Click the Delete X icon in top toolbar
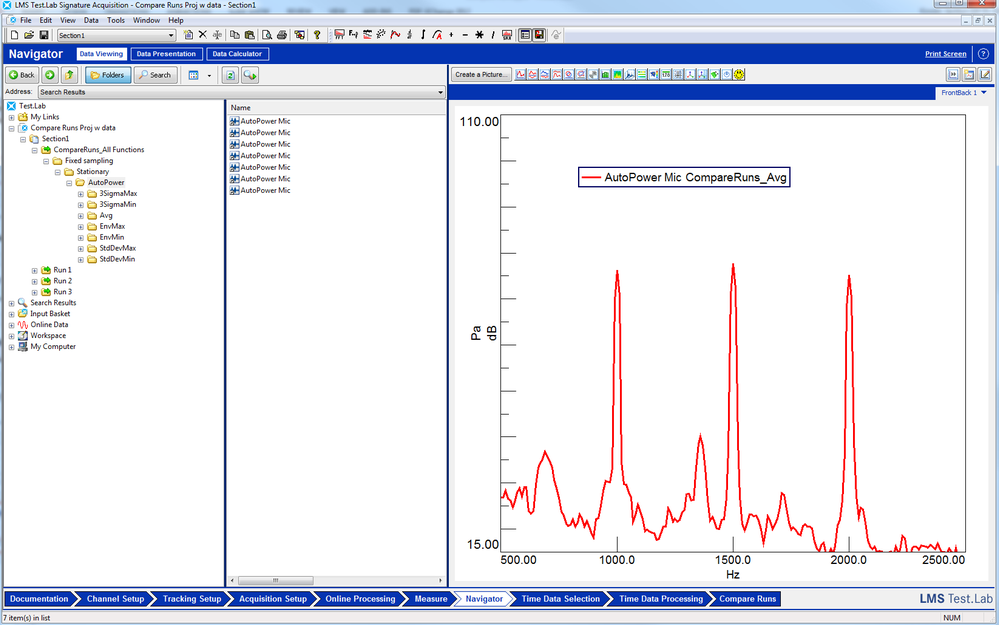This screenshot has width=999, height=625. 203,35
